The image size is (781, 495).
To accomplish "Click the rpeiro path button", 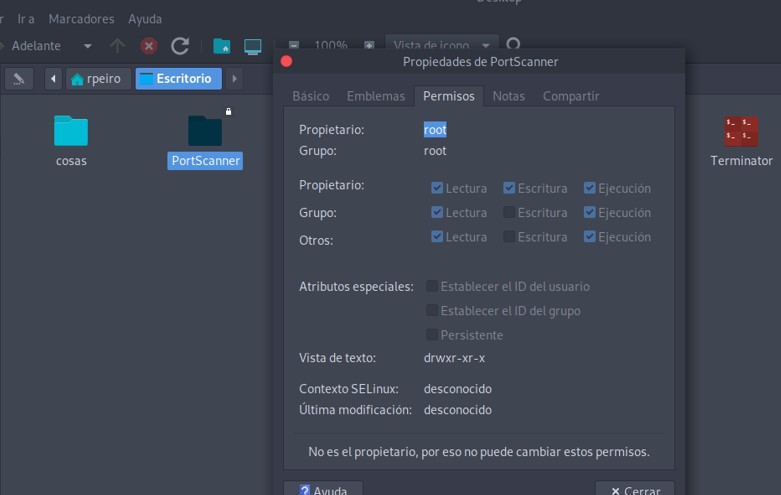I will (x=98, y=79).
